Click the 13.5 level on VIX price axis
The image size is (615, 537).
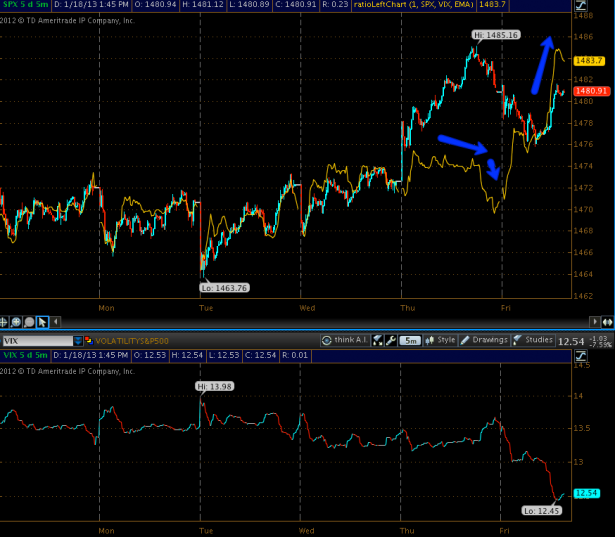pyautogui.click(x=581, y=428)
